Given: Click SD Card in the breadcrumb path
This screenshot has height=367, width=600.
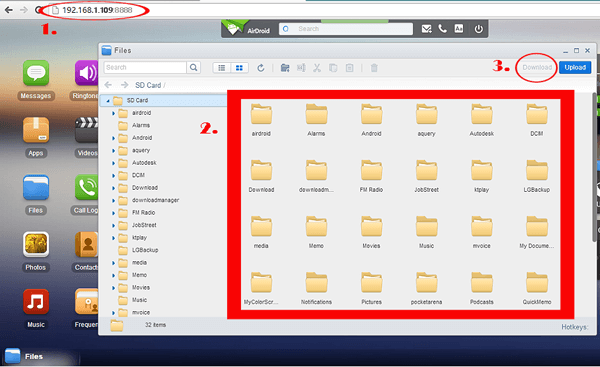Looking at the screenshot, I should (148, 85).
